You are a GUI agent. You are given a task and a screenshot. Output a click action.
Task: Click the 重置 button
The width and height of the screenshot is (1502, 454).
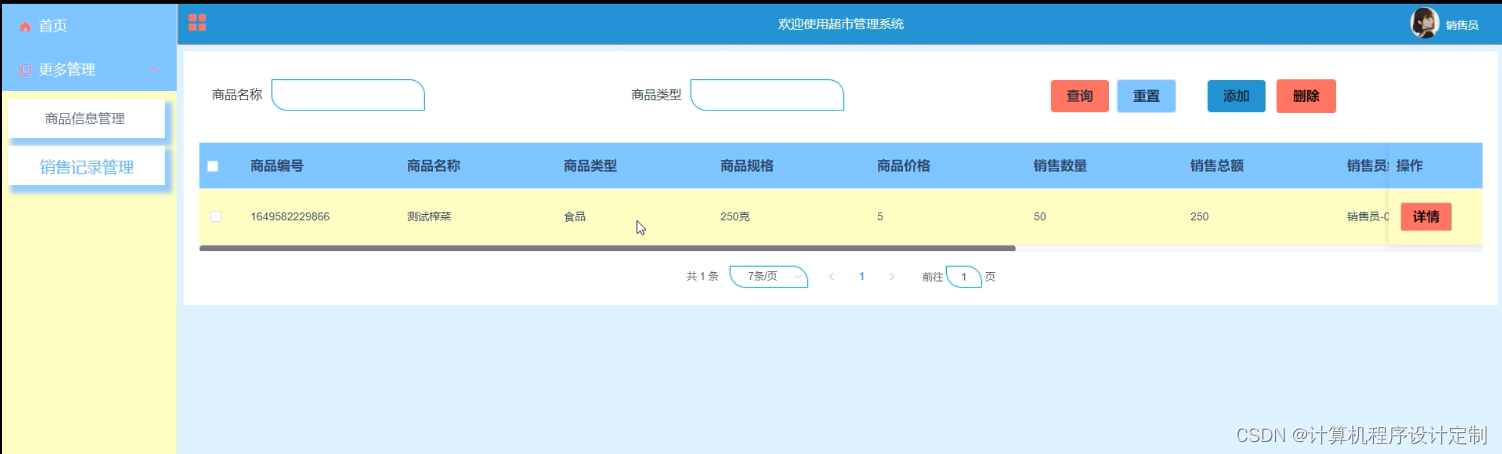tap(1146, 96)
